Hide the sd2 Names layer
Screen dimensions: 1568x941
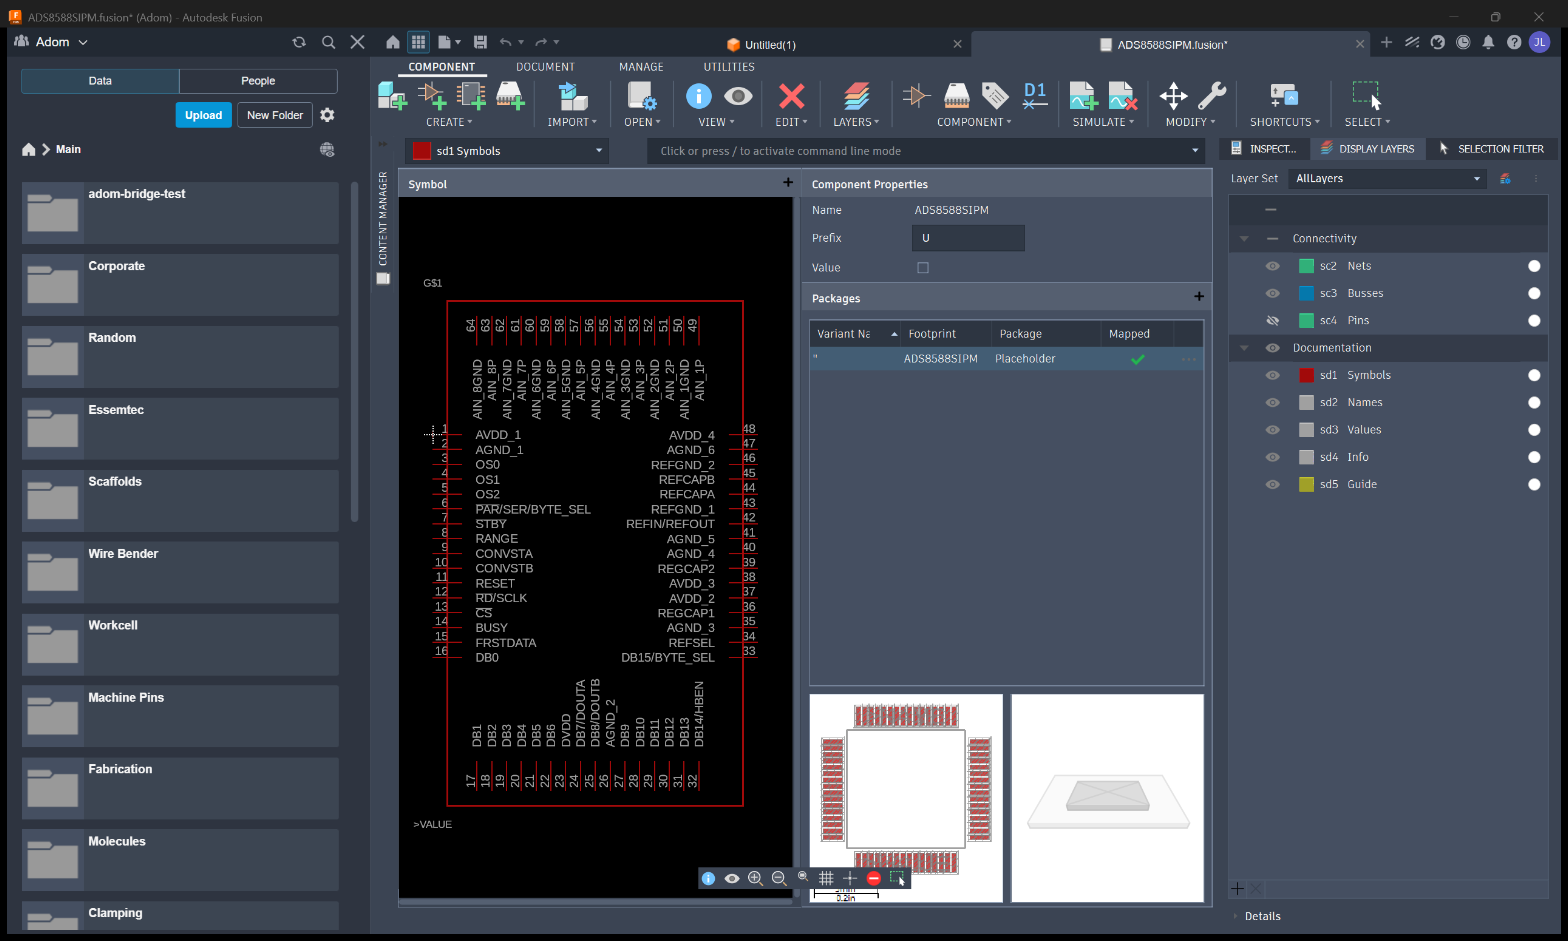[x=1272, y=402]
